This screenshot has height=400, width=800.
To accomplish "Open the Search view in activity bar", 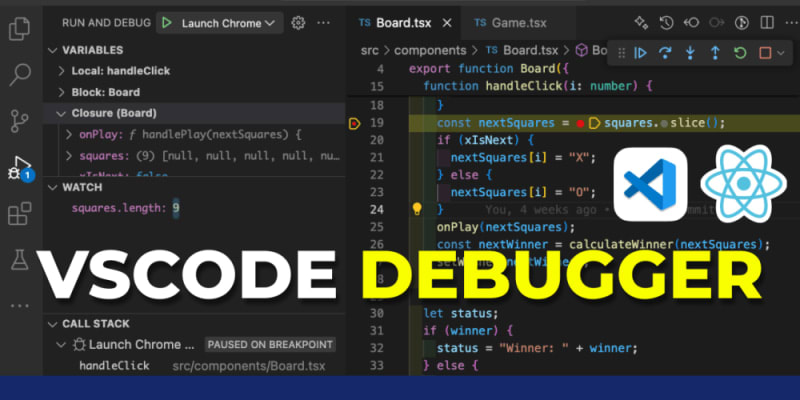I will 20,73.
